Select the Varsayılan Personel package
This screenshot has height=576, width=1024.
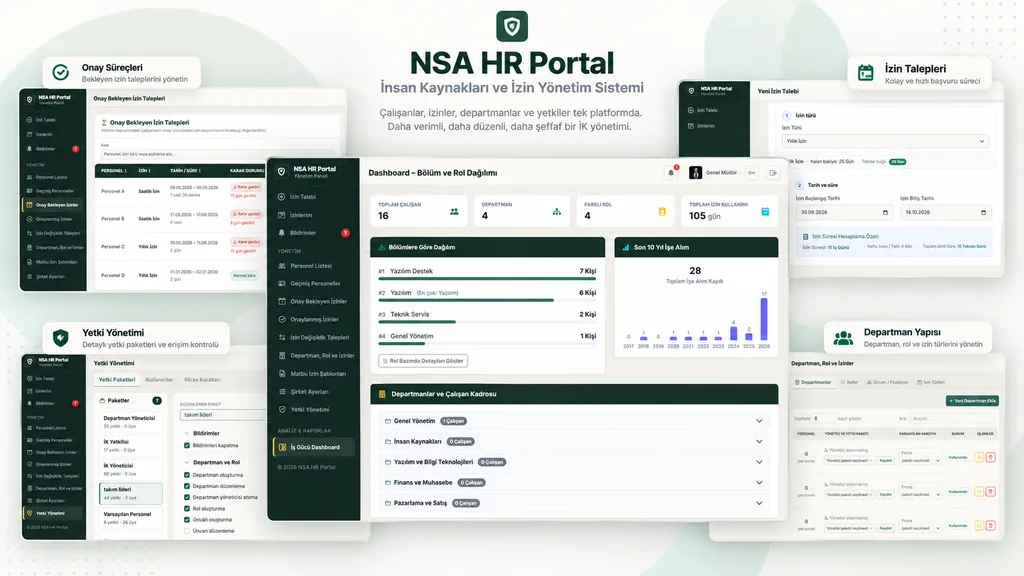pos(131,518)
